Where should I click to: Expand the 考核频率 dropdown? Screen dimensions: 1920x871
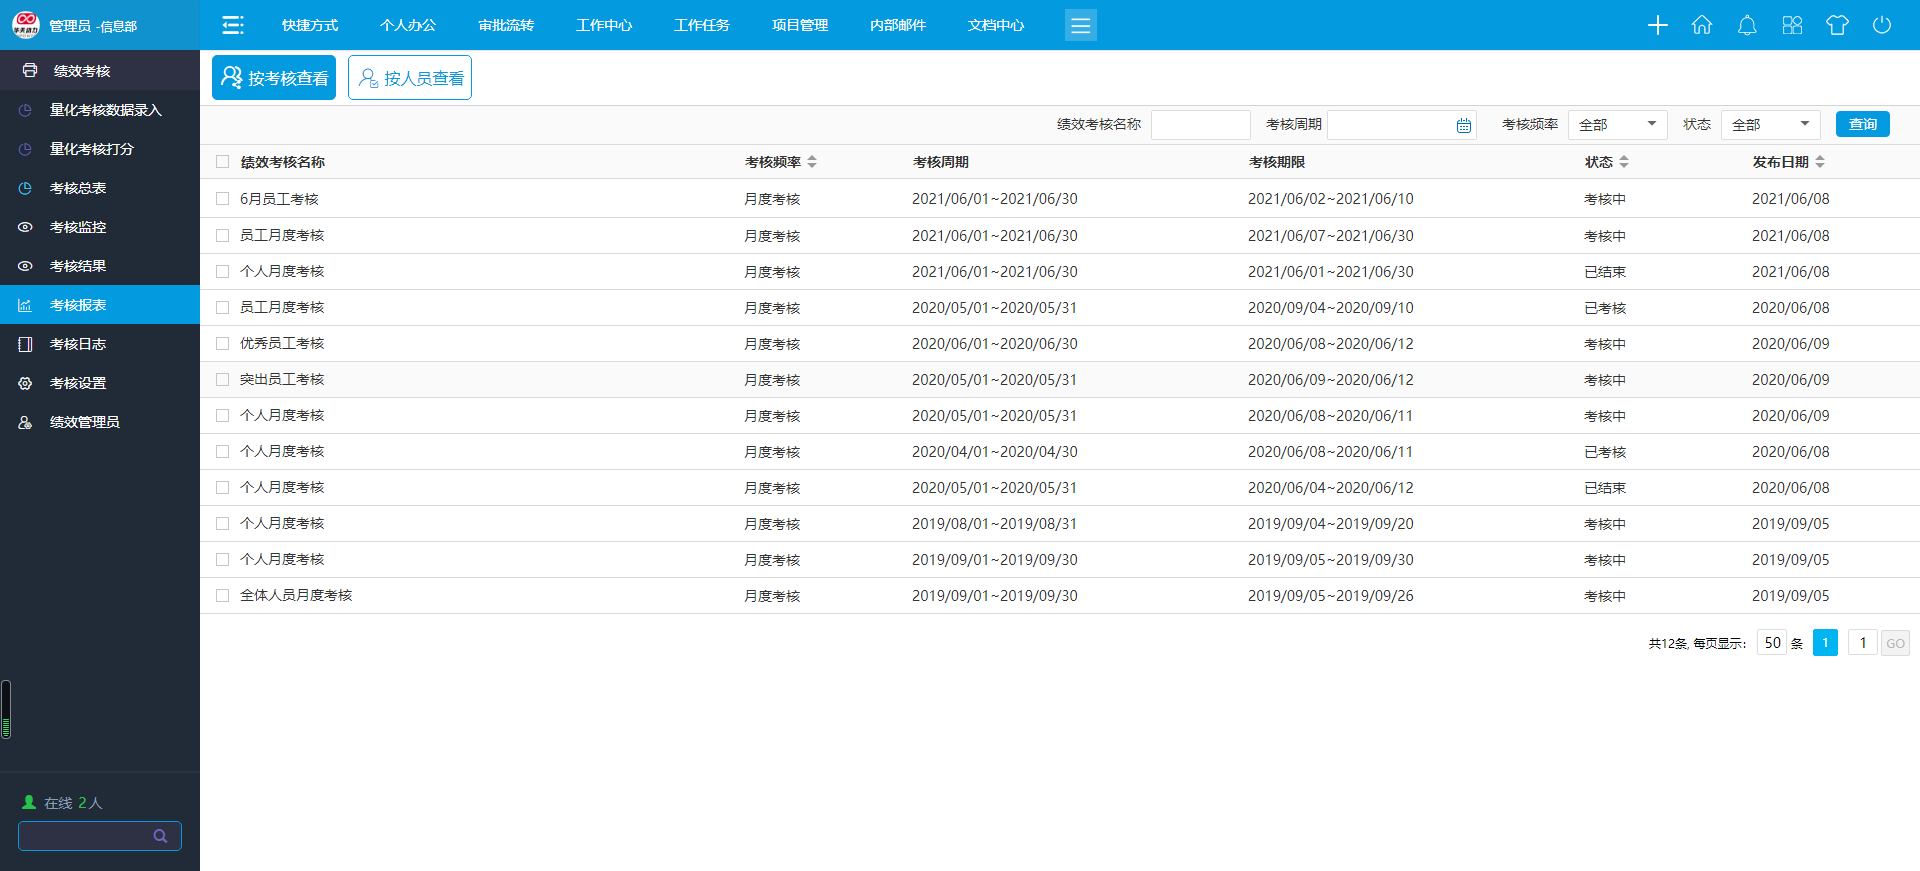(1617, 125)
